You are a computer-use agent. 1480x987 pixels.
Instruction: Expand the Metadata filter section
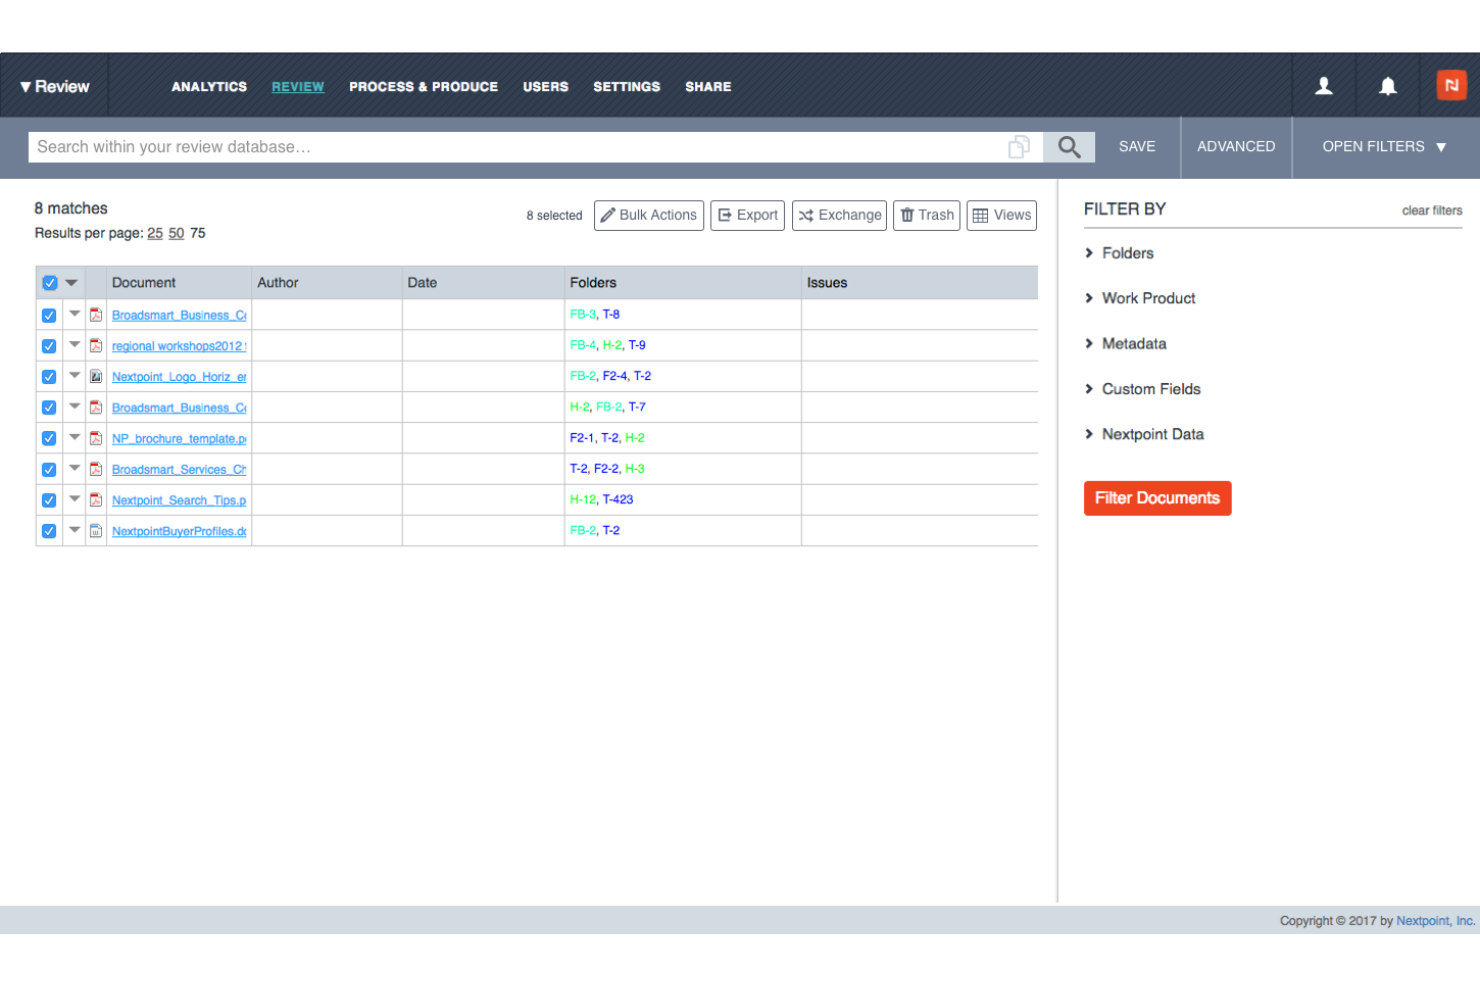point(1125,343)
